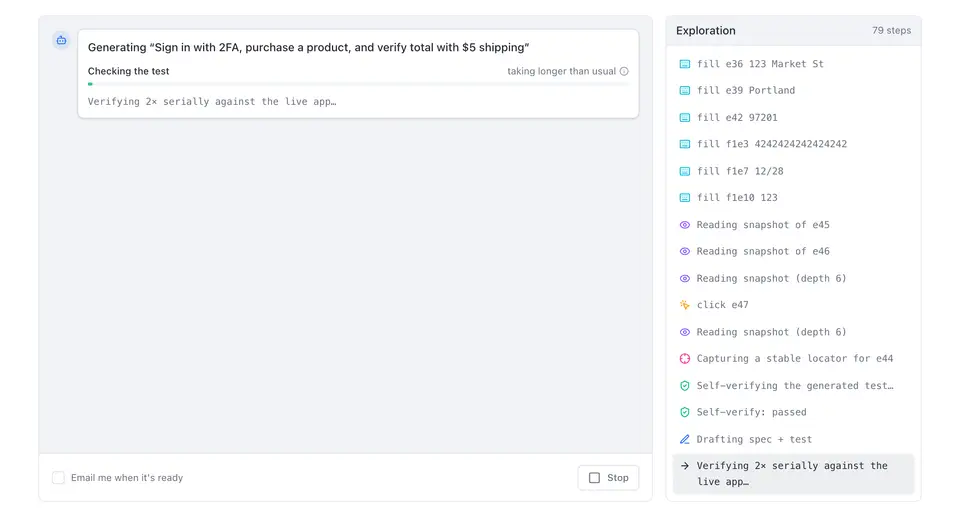Click the info icon beside taking longer than usual
The height and width of the screenshot is (521, 960).
coord(624,71)
